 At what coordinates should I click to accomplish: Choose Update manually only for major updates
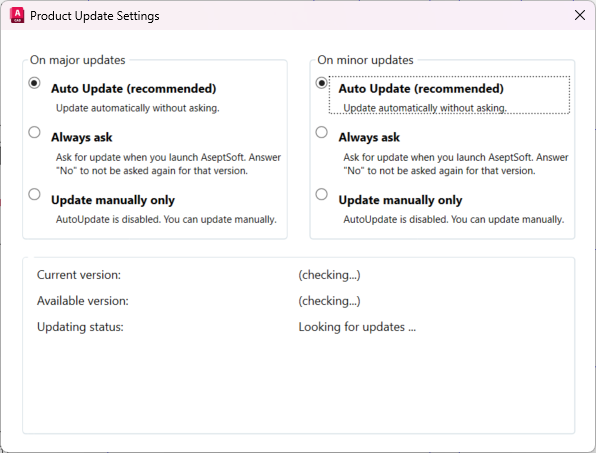(34, 194)
